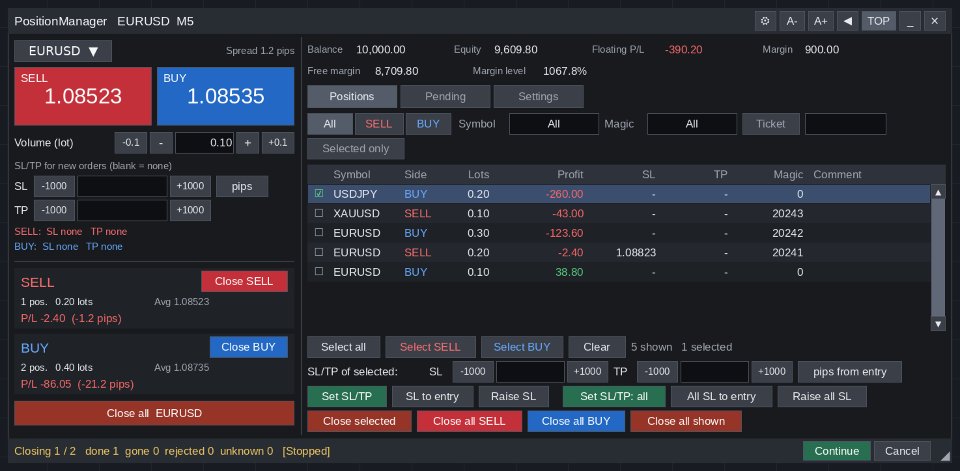
Task: Click the Close selected button
Action: 359,421
